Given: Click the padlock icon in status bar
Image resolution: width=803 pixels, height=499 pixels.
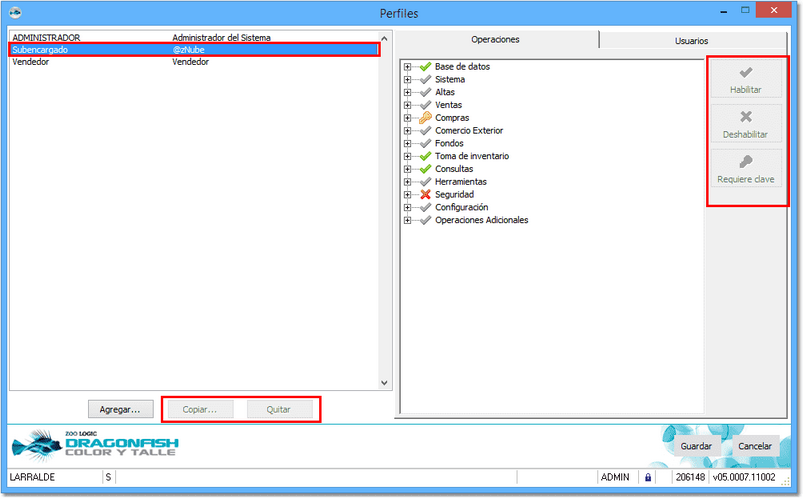Looking at the screenshot, I should [x=647, y=477].
